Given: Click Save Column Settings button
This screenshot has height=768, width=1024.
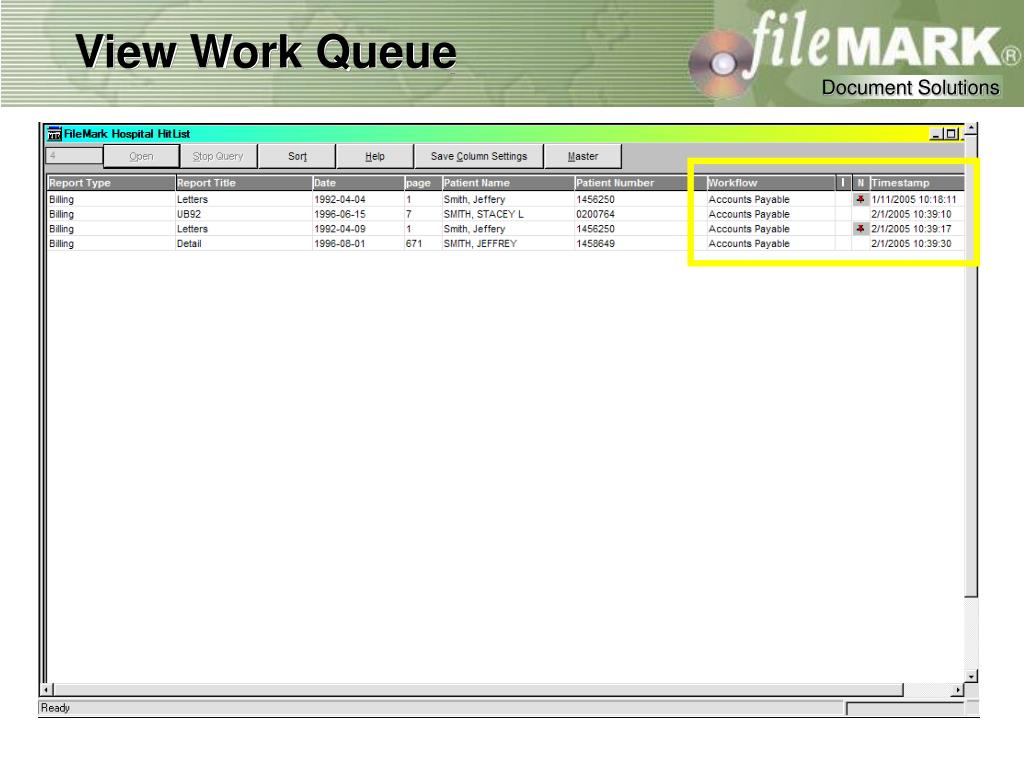Looking at the screenshot, I should (x=478, y=156).
